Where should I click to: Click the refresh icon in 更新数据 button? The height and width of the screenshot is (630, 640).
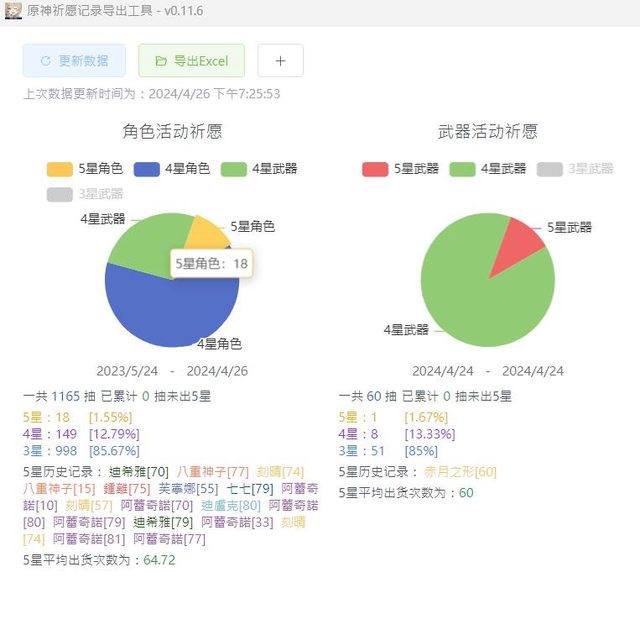click(45, 61)
